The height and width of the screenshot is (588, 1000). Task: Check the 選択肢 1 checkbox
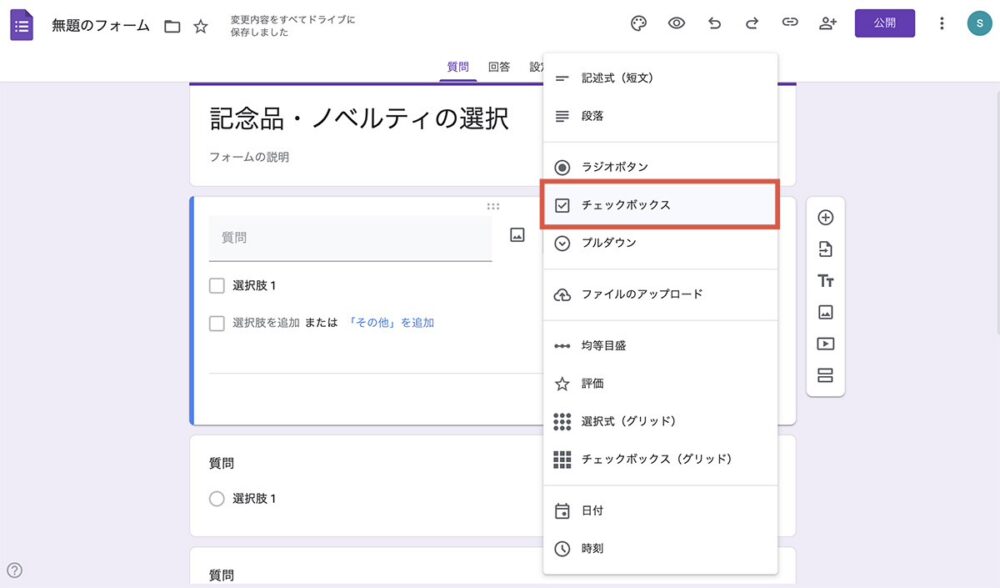point(216,285)
